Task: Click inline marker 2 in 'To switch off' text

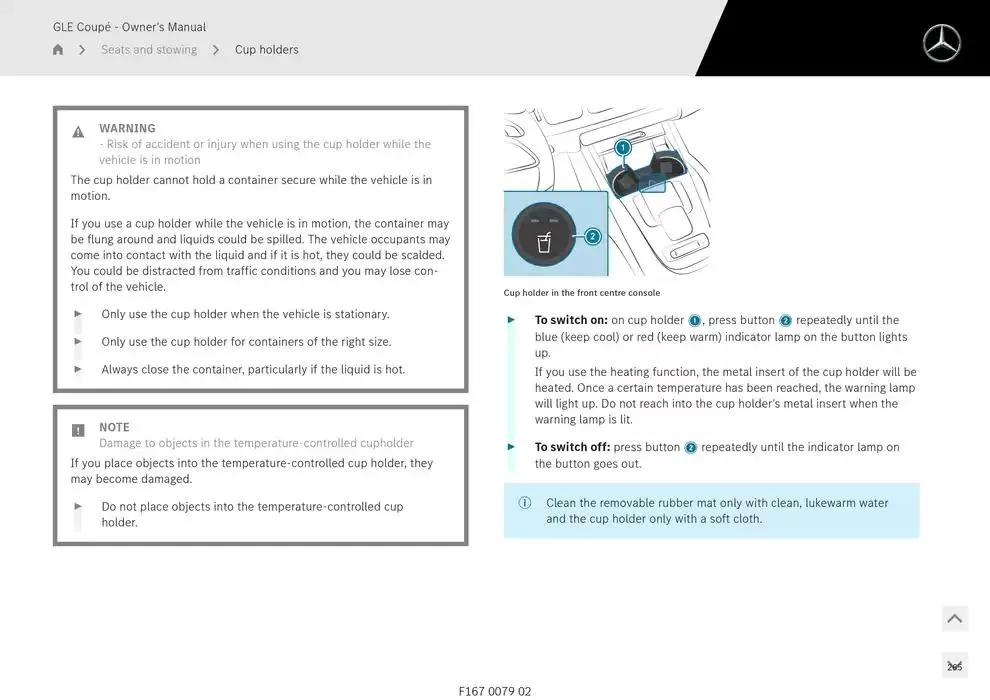Action: tap(690, 448)
